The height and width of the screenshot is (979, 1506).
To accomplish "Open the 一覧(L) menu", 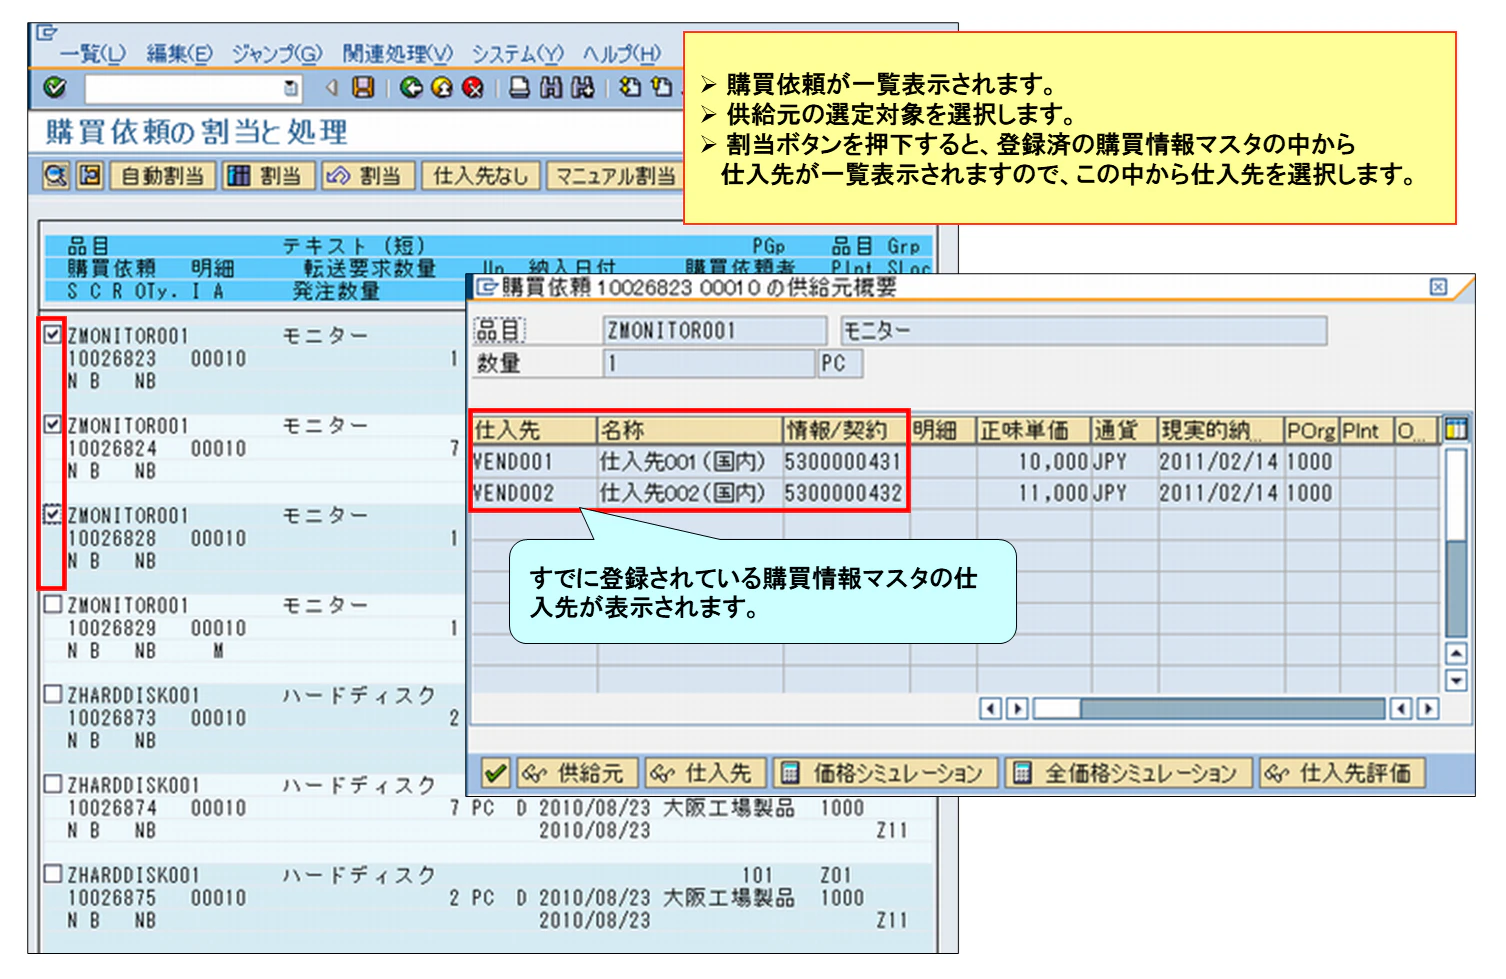I will (x=93, y=53).
